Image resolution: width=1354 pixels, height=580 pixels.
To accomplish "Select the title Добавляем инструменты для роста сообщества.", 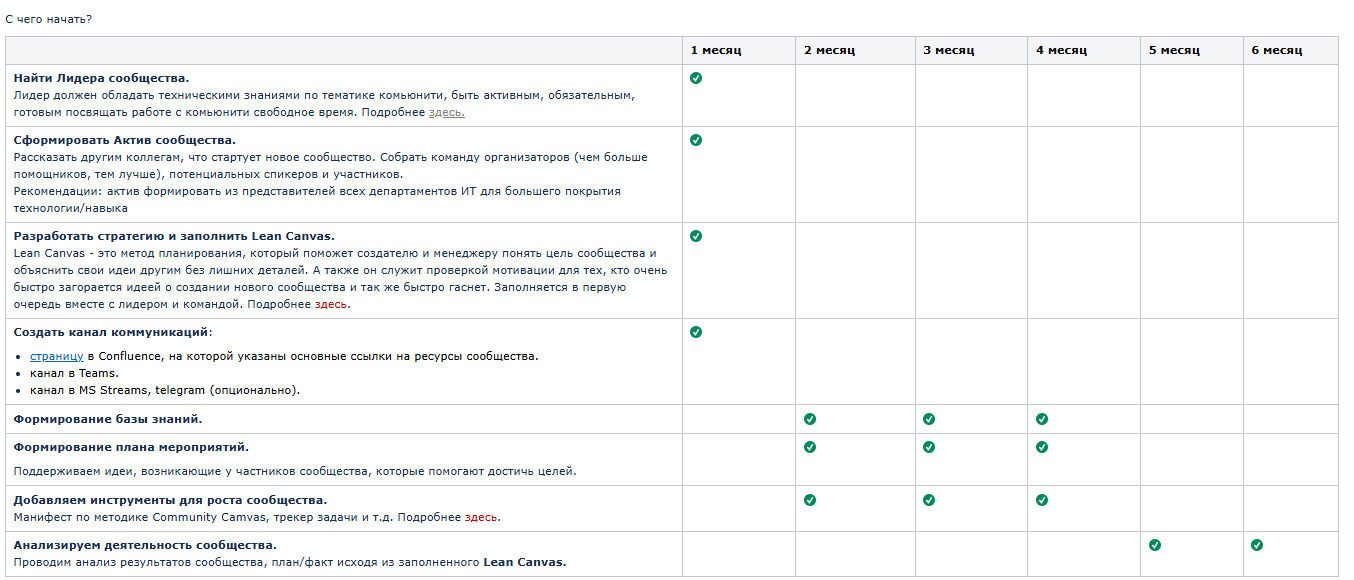I will [x=171, y=500].
